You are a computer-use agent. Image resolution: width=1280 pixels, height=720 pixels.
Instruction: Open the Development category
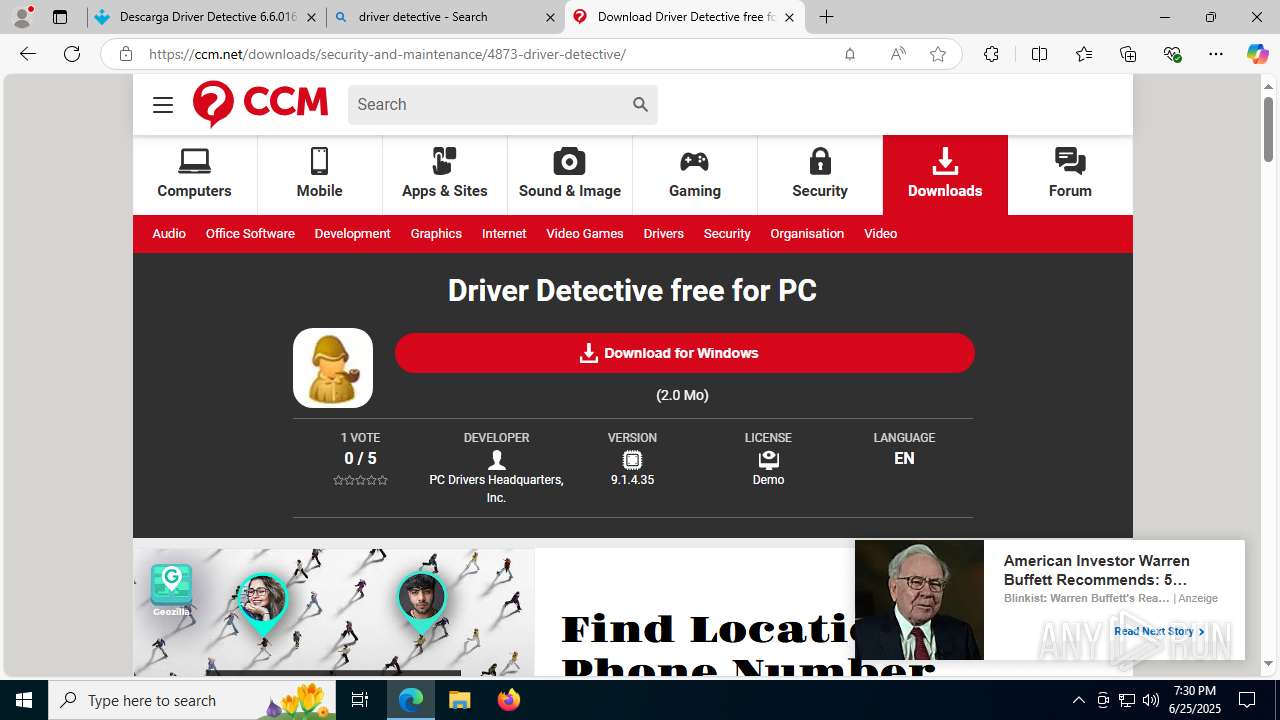[x=352, y=233]
